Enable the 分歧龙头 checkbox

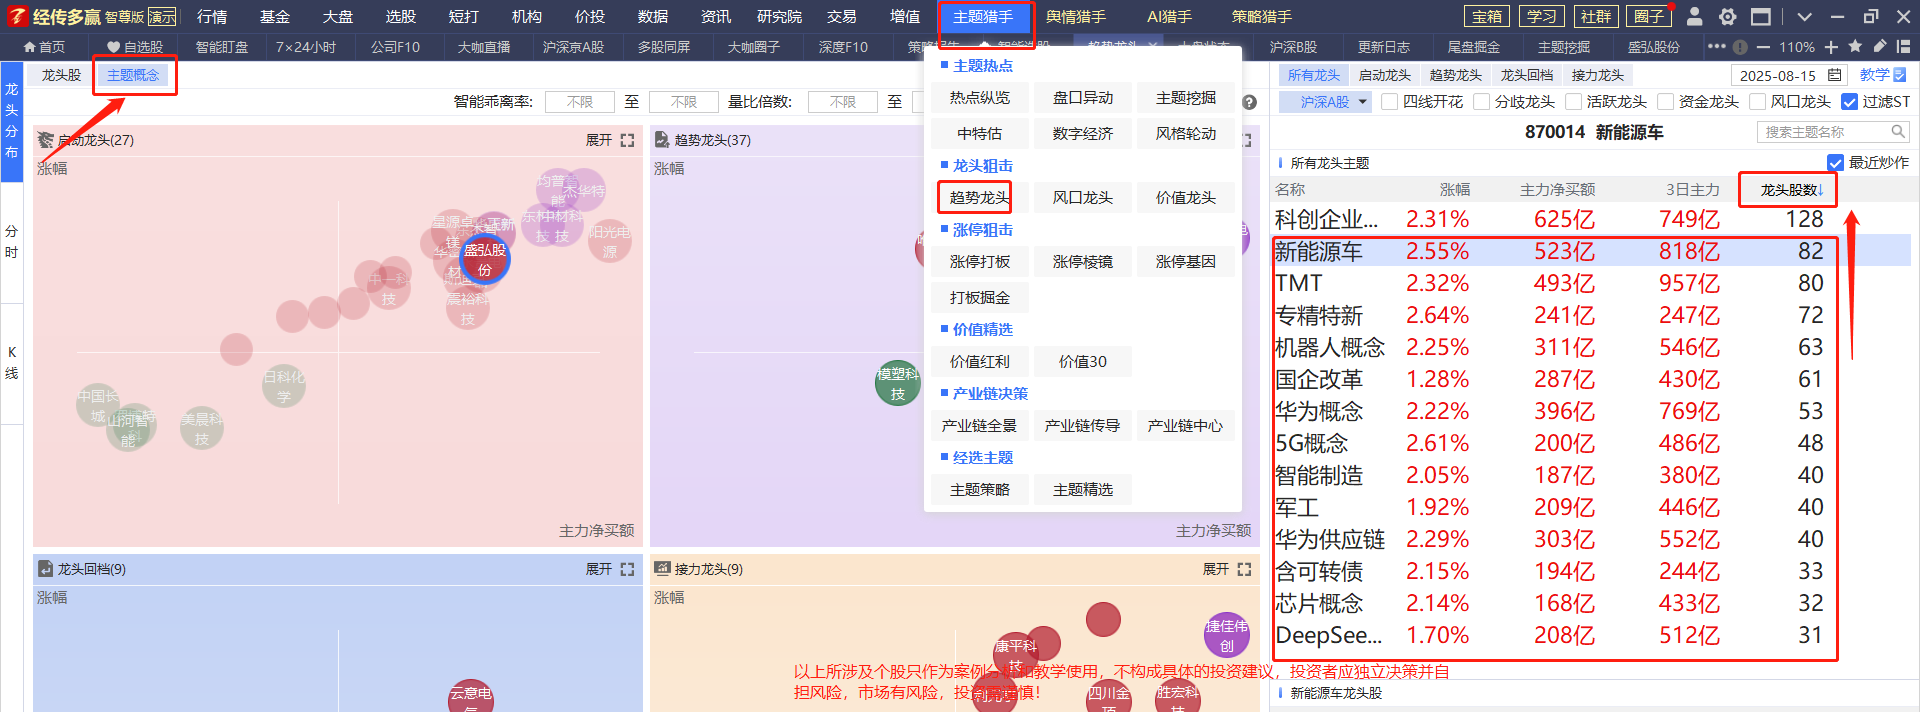click(x=1481, y=102)
